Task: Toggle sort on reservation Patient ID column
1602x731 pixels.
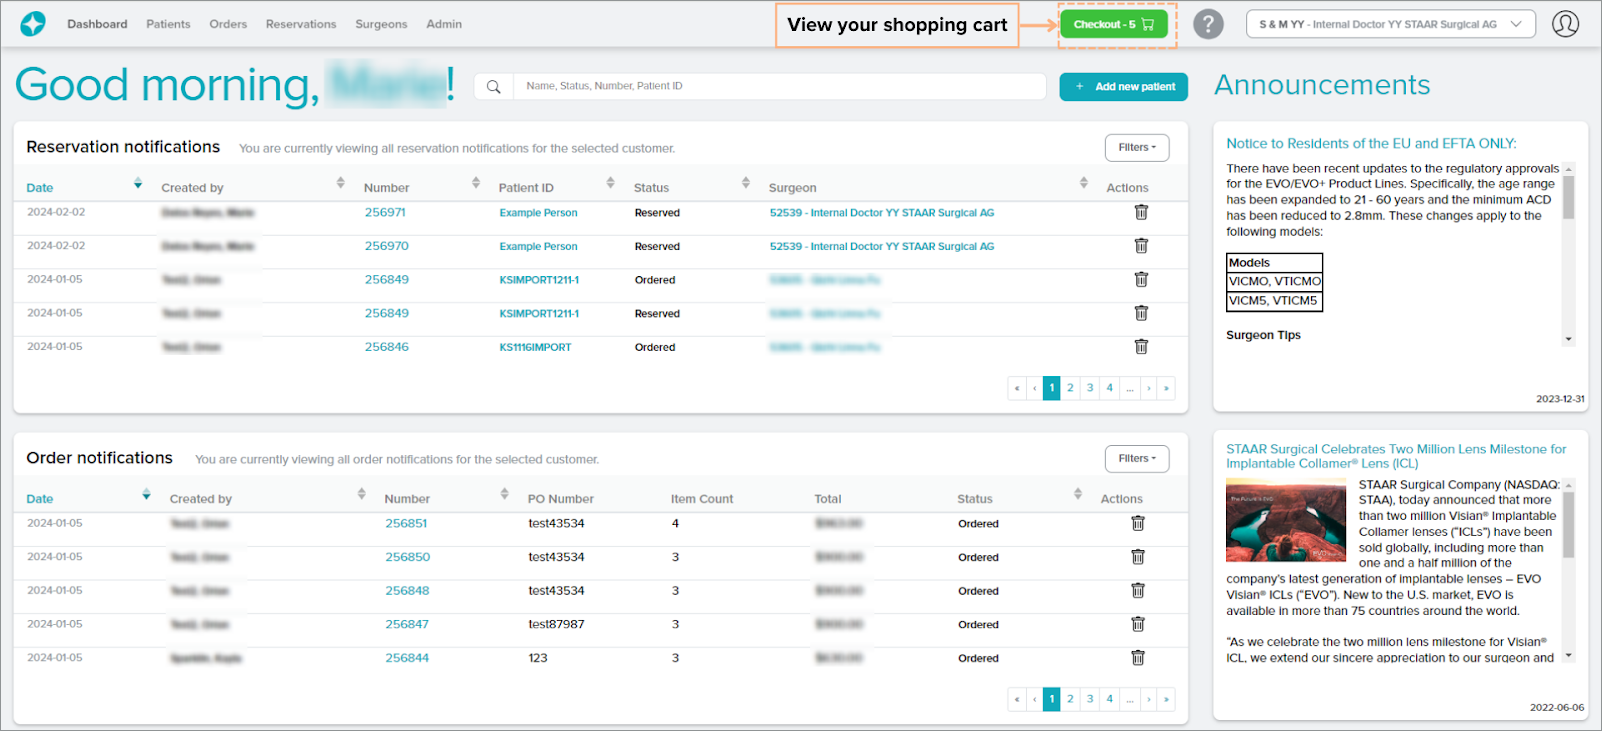Action: pyautogui.click(x=610, y=183)
